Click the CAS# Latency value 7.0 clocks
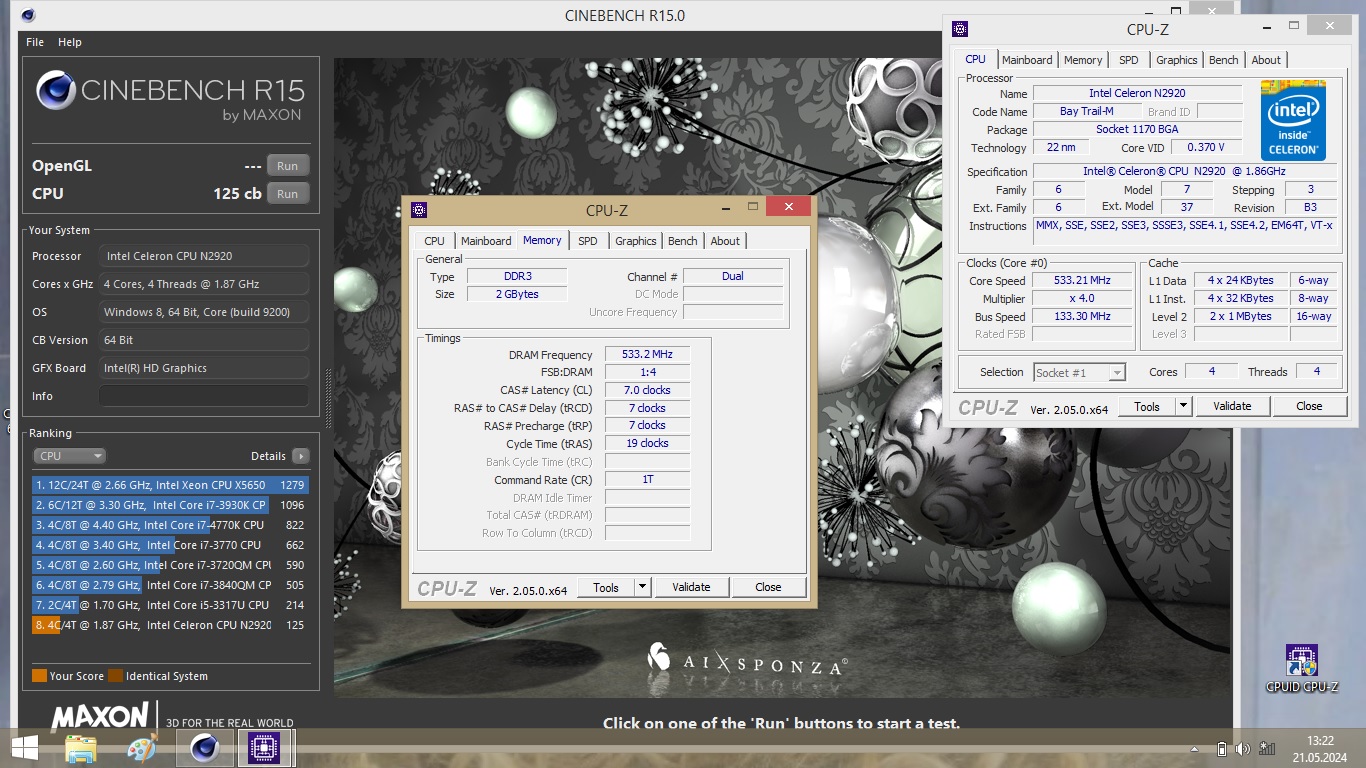Image resolution: width=1366 pixels, height=768 pixels. pos(647,390)
